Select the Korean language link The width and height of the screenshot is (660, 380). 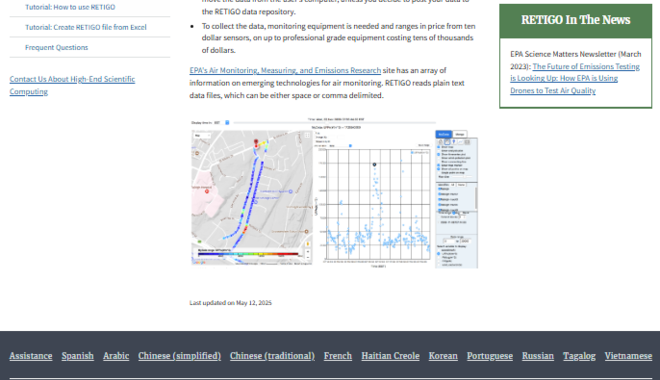click(x=443, y=356)
